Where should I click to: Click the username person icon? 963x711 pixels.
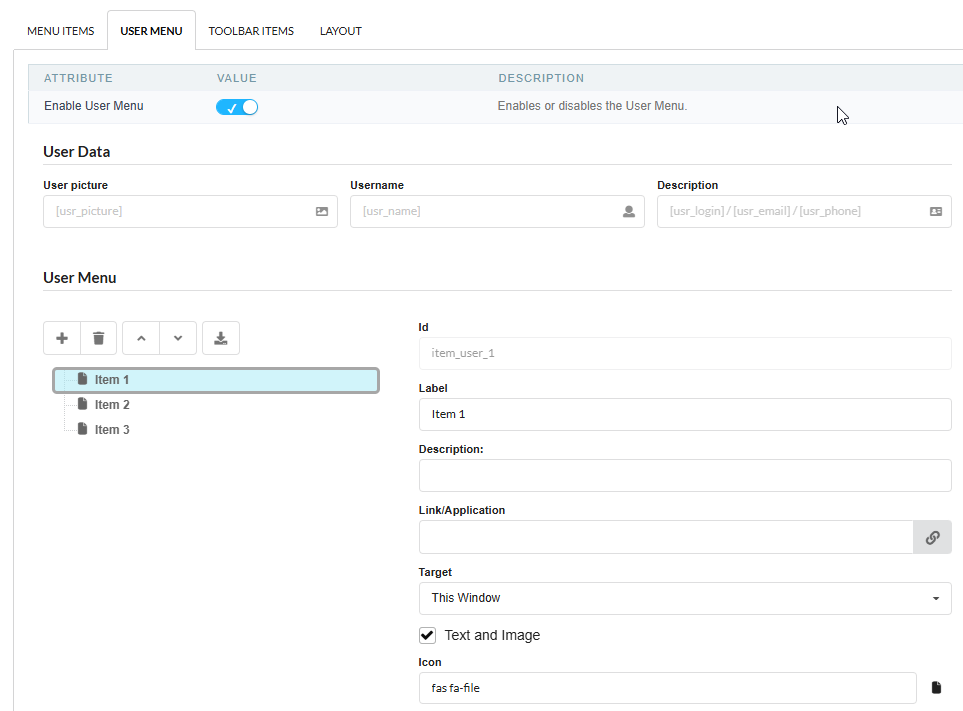(628, 211)
